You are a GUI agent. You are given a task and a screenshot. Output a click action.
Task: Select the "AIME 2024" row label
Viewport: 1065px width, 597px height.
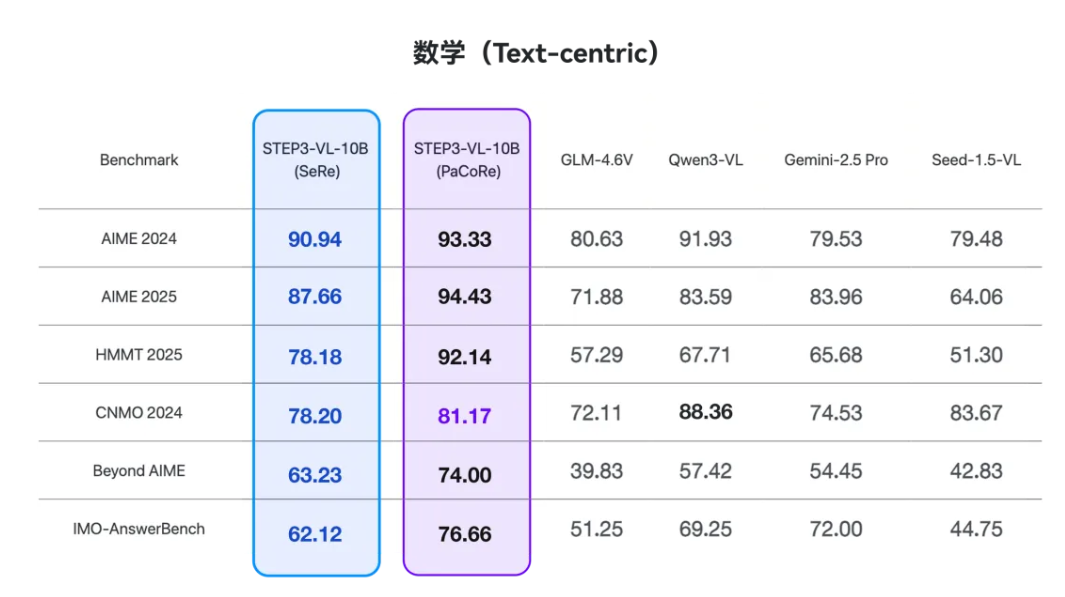pyautogui.click(x=138, y=239)
